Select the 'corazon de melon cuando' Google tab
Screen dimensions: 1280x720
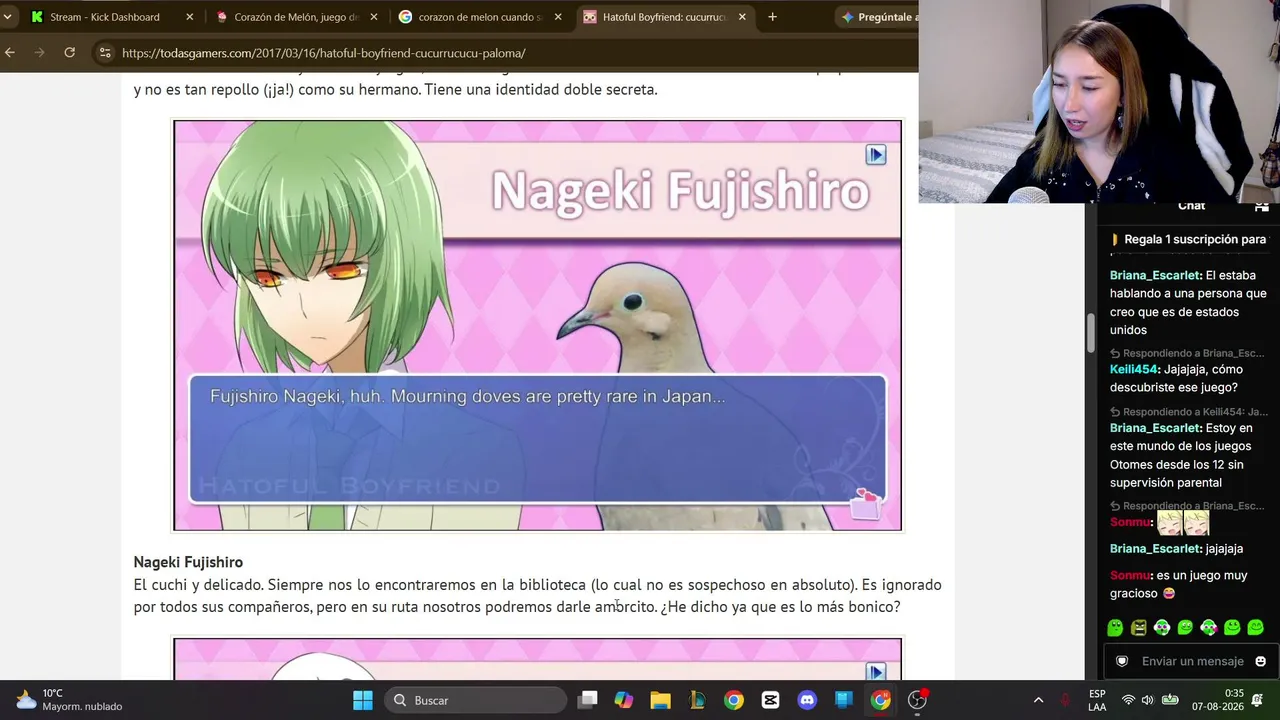point(480,17)
